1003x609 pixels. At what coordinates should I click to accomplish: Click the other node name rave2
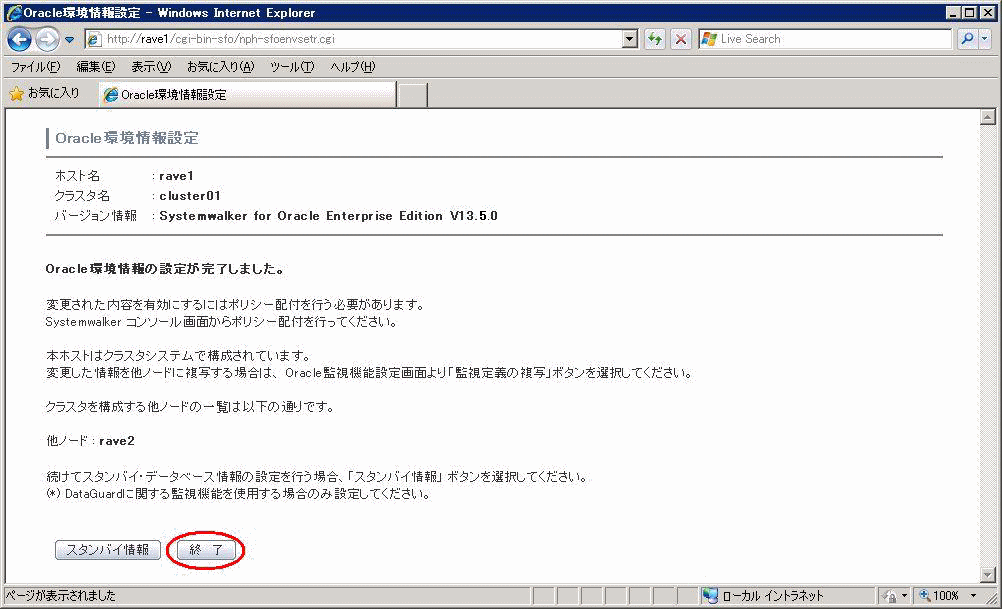tap(117, 441)
